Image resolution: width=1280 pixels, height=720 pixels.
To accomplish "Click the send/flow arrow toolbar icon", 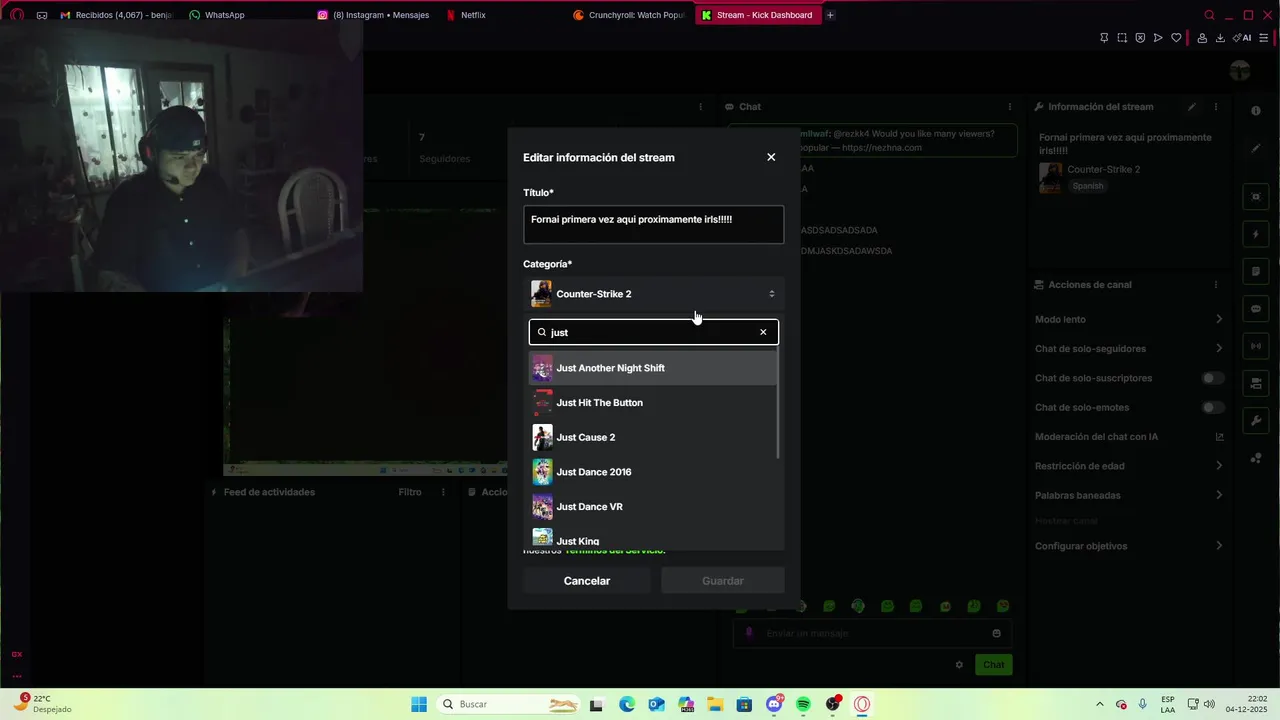I will (x=1158, y=38).
